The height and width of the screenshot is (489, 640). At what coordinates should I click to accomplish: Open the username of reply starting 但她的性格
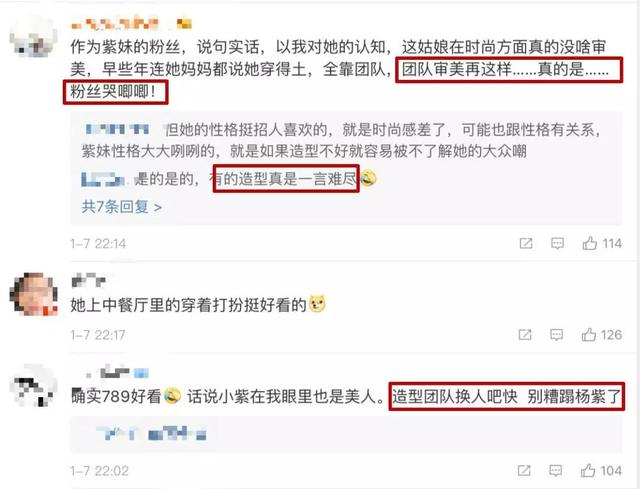pyautogui.click(x=117, y=129)
